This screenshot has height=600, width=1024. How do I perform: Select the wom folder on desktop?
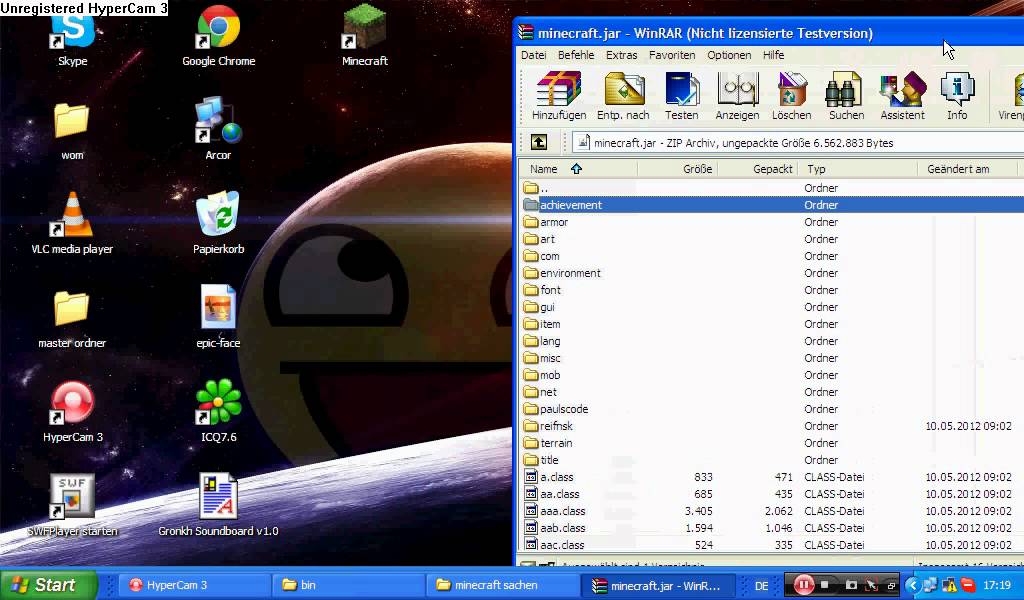(72, 131)
